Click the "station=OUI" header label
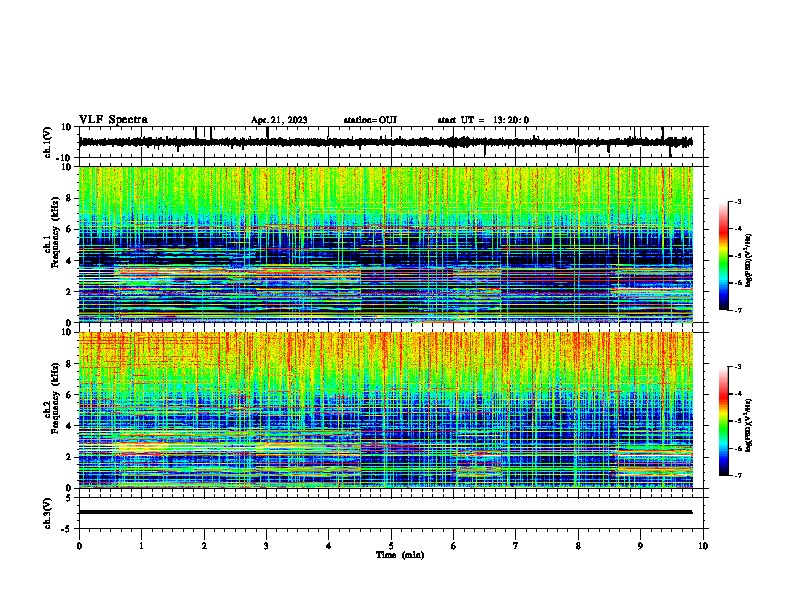792x612 pixels. pos(370,120)
